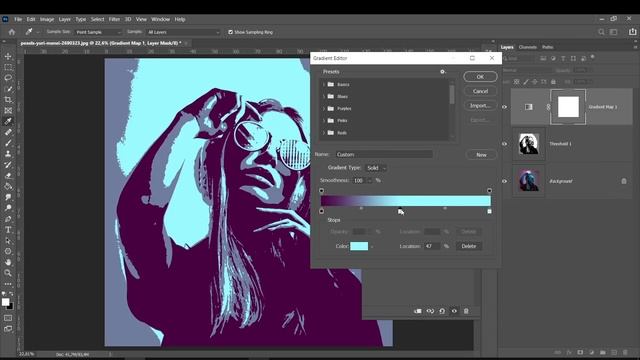Select the left purple color stop
The height and width of the screenshot is (360, 640).
tap(322, 211)
